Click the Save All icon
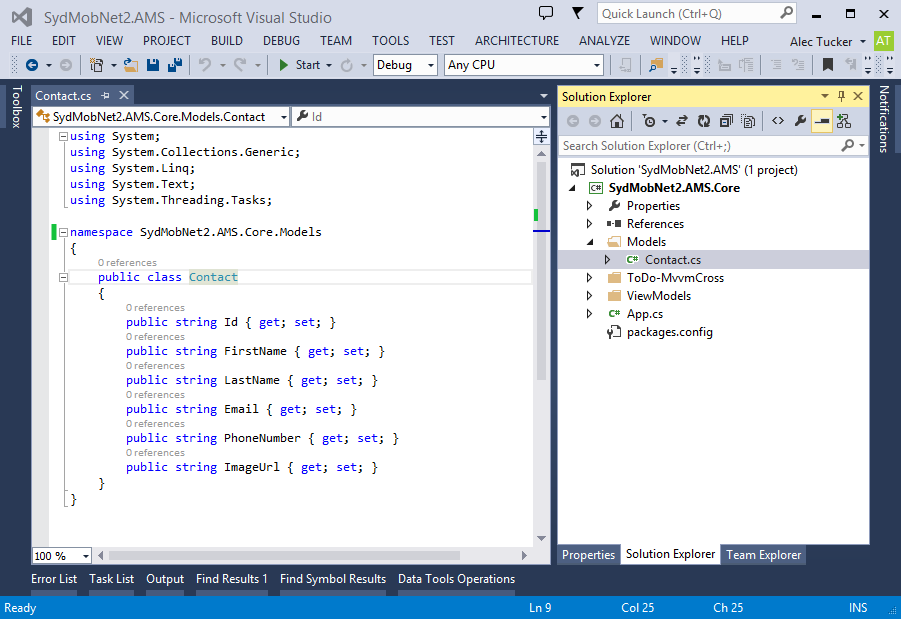The image size is (901, 619). click(175, 65)
